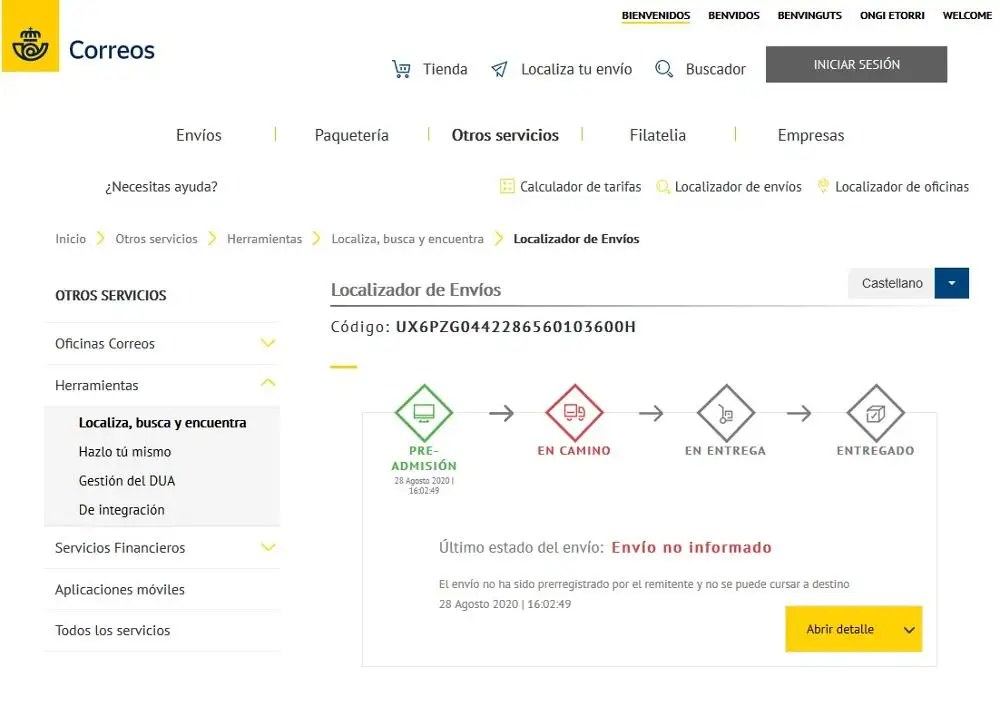
Task: Open the Empresas main menu
Action: coord(811,135)
